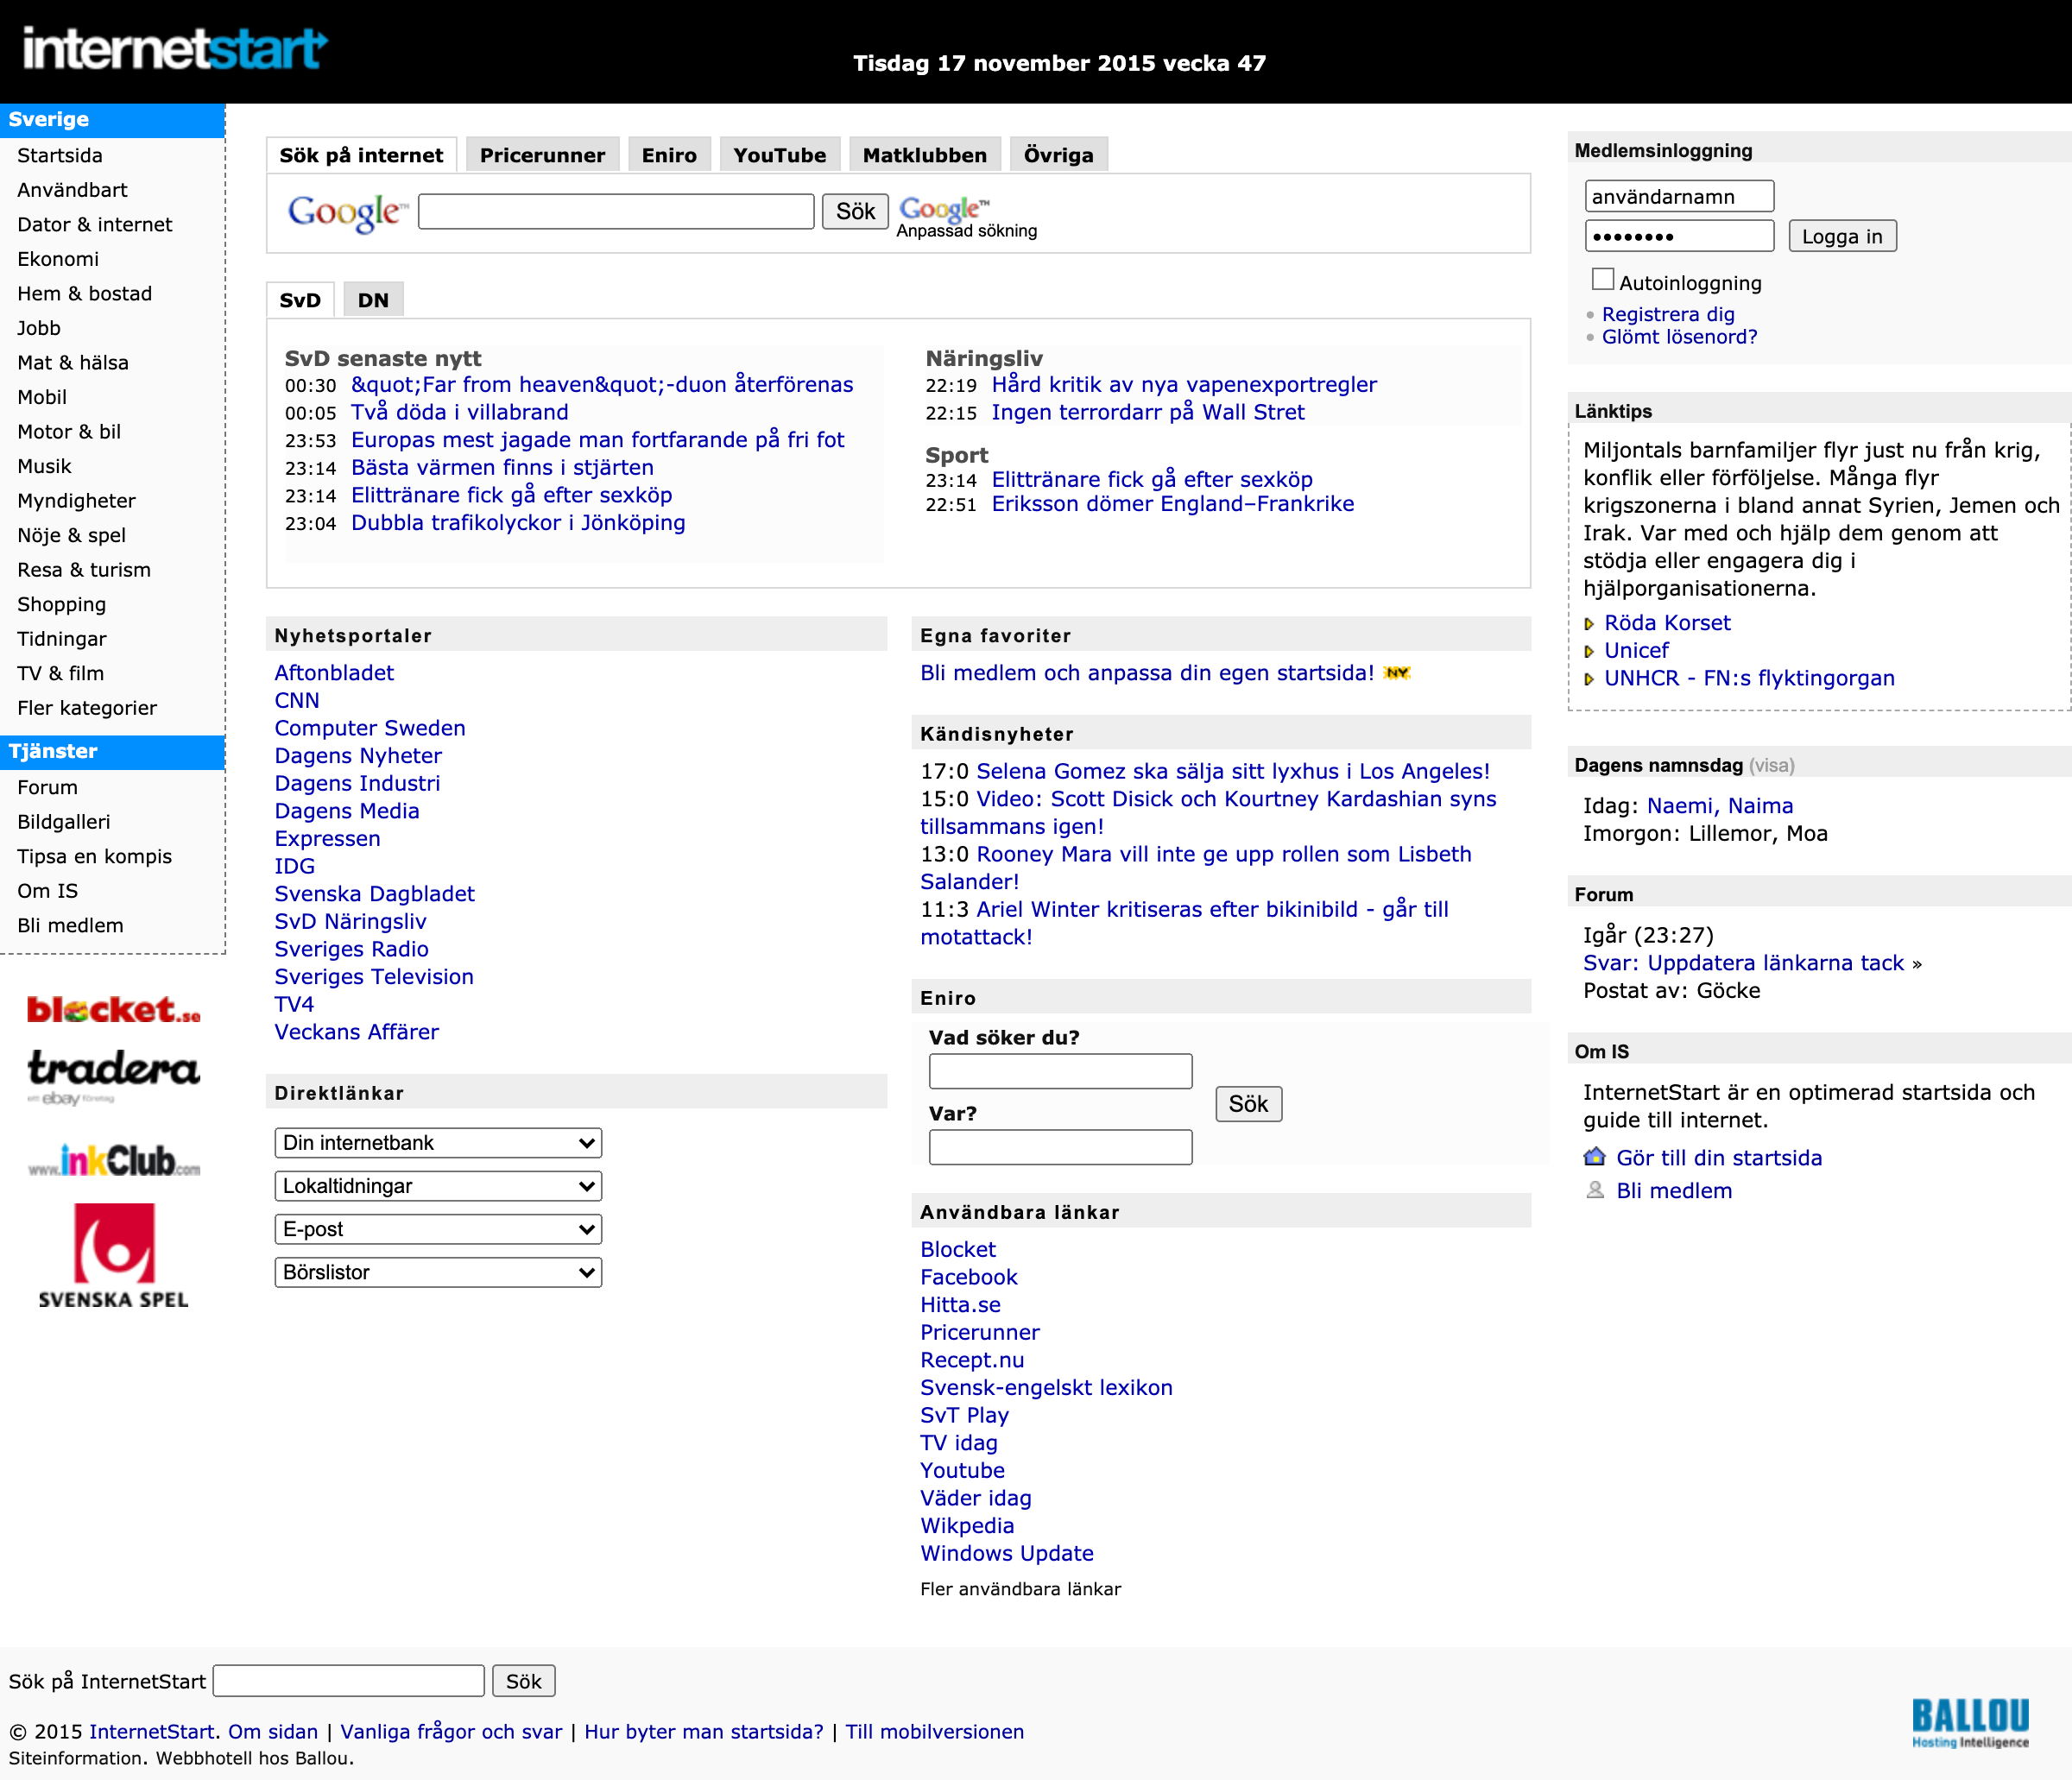
Task: Click the Google logo beside search field
Action: [347, 212]
